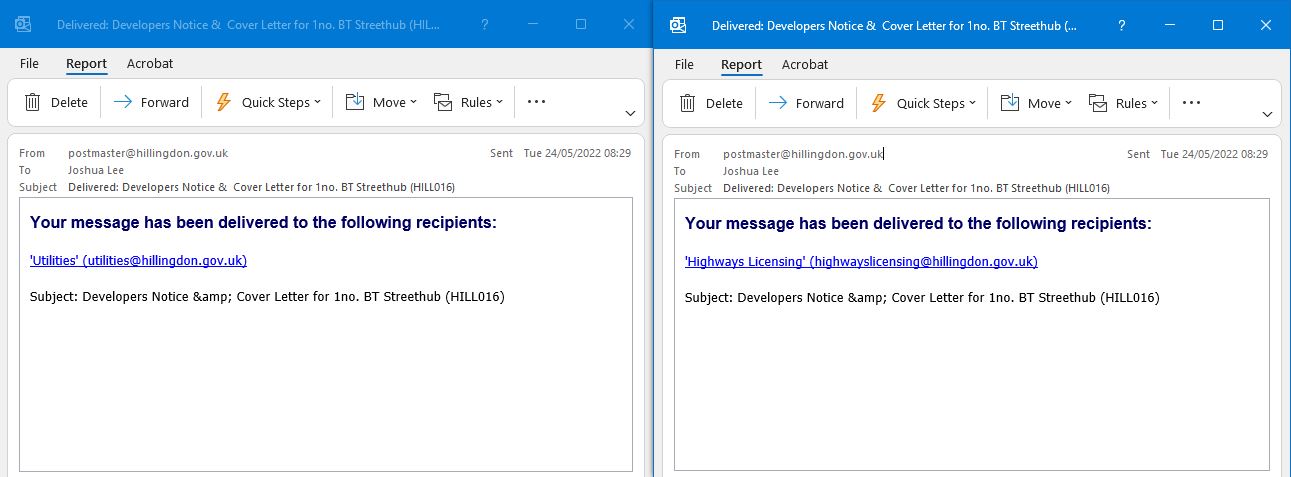
Task: Click the help question mark in left title bar
Action: click(485, 24)
